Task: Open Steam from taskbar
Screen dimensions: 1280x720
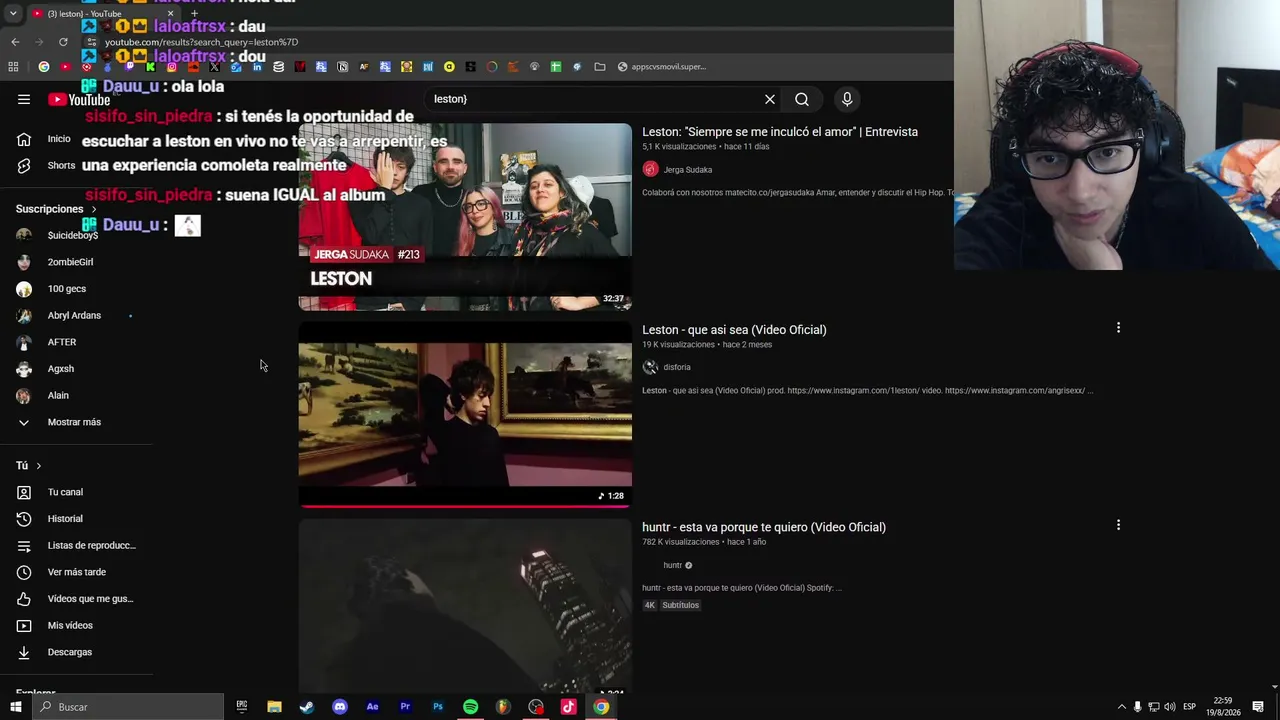Action: [x=307, y=707]
